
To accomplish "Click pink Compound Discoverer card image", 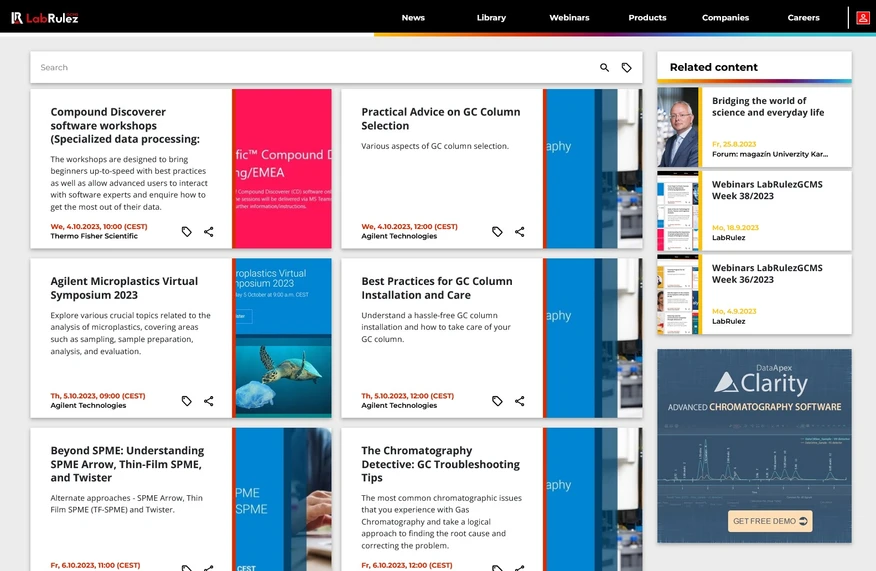I will click(x=282, y=169).
